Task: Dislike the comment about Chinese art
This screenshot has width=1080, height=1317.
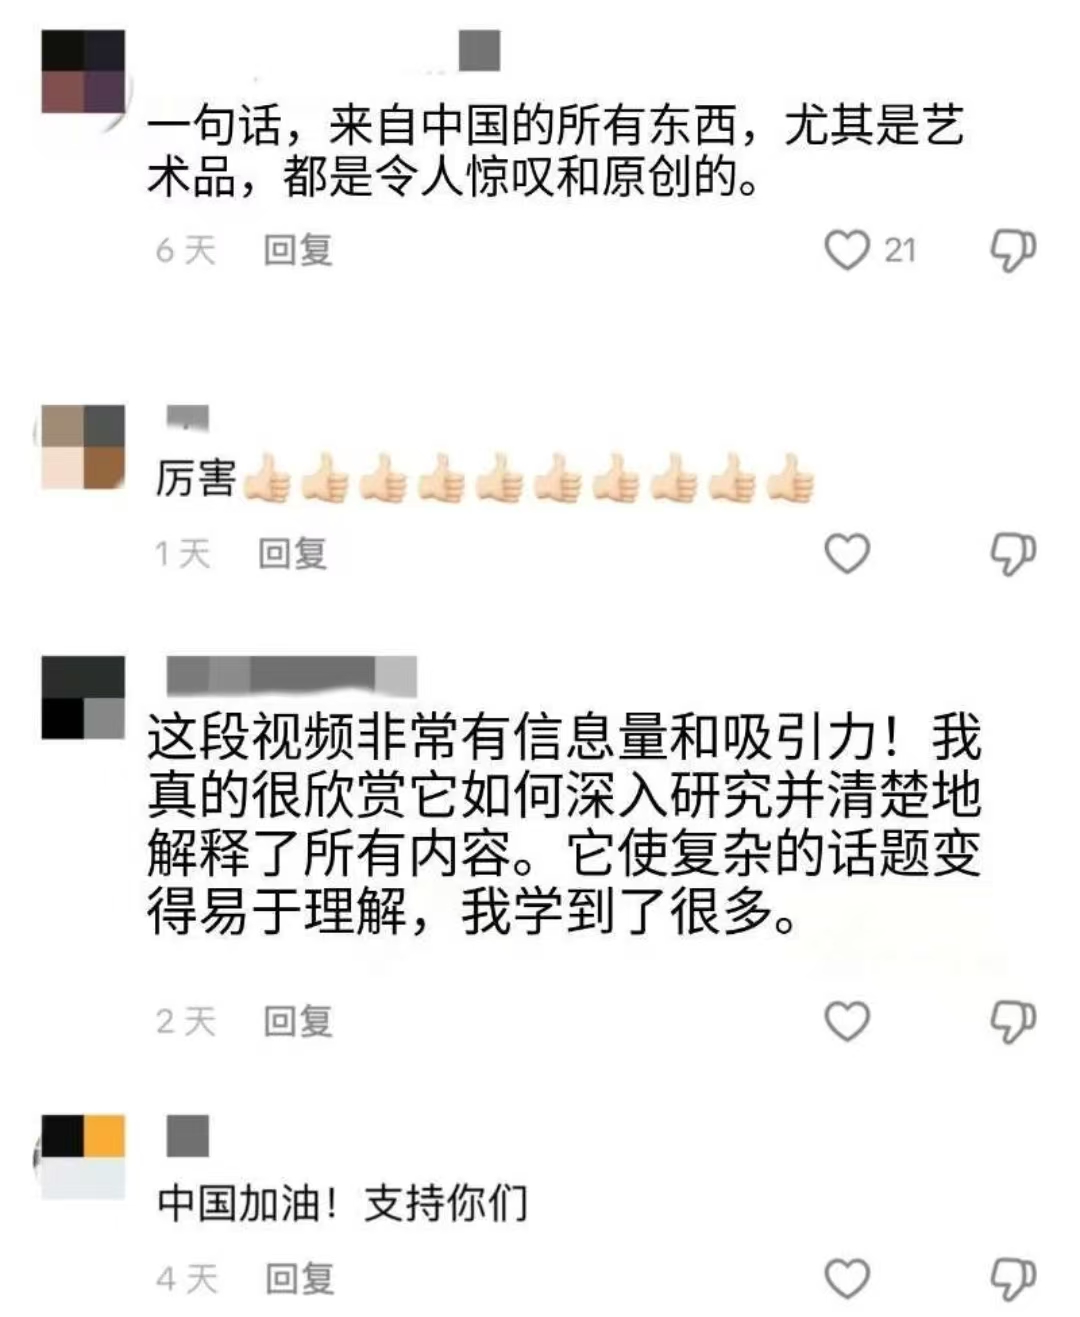Action: point(1012,250)
